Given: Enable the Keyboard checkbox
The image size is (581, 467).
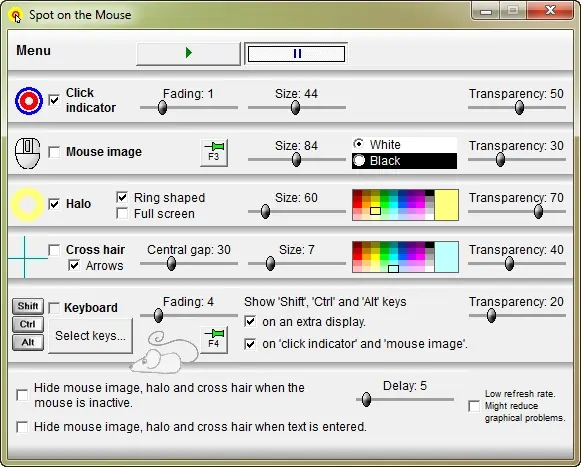Looking at the screenshot, I should 54,308.
